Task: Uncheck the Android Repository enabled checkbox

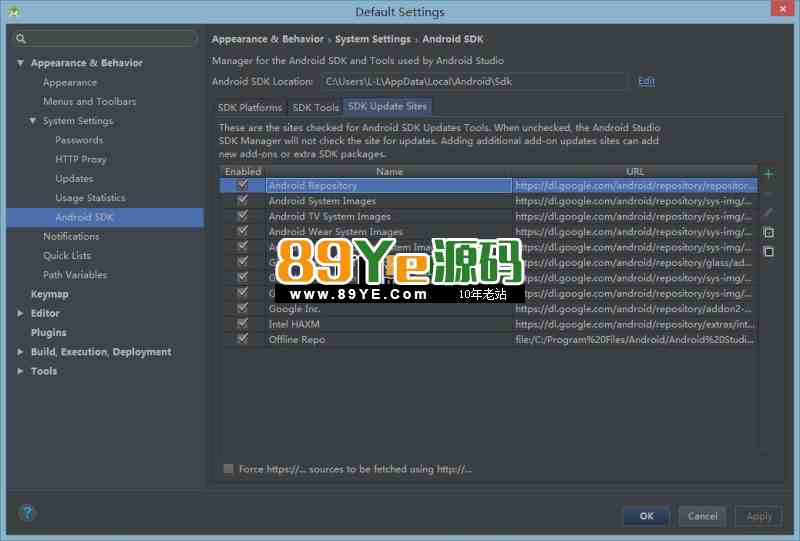Action: [243, 185]
